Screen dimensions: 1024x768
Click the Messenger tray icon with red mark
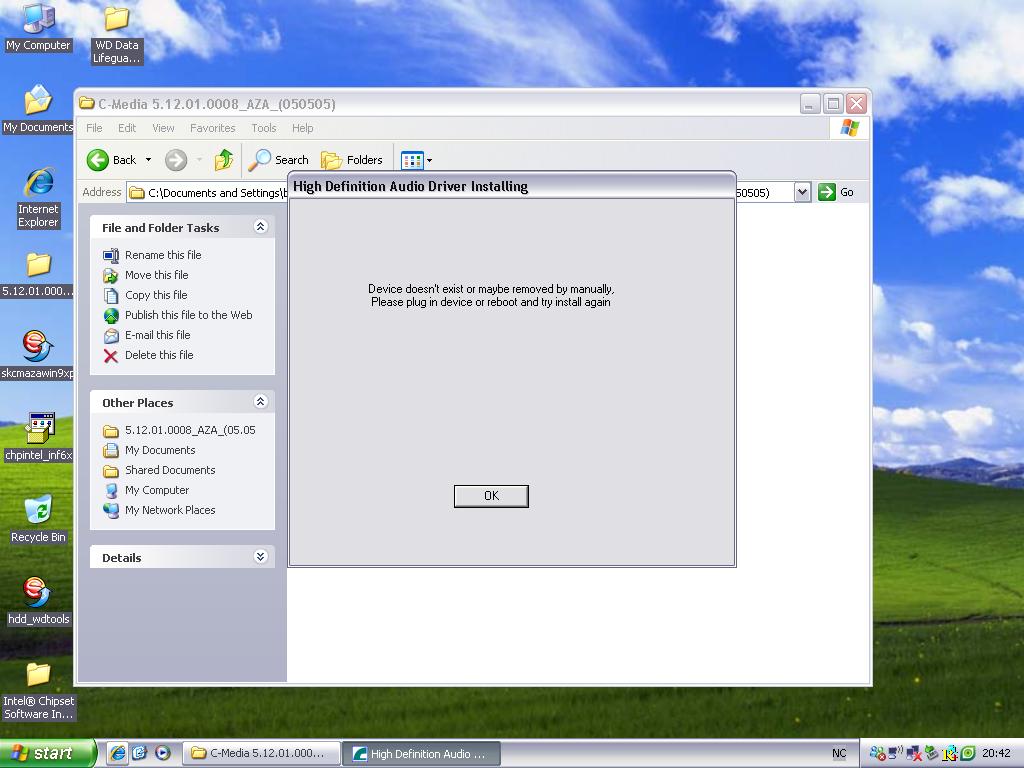[877, 754]
